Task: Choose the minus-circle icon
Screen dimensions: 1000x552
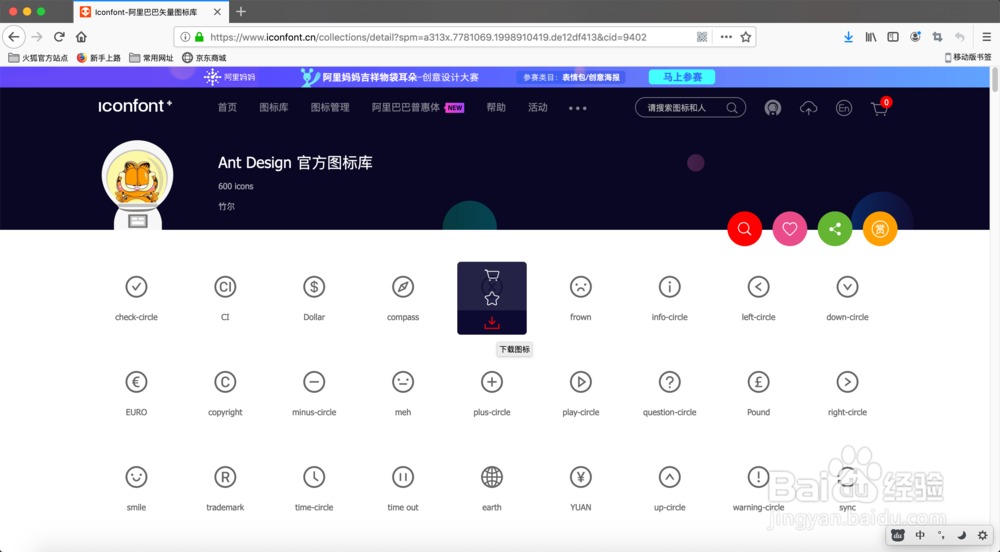Action: tap(314, 382)
